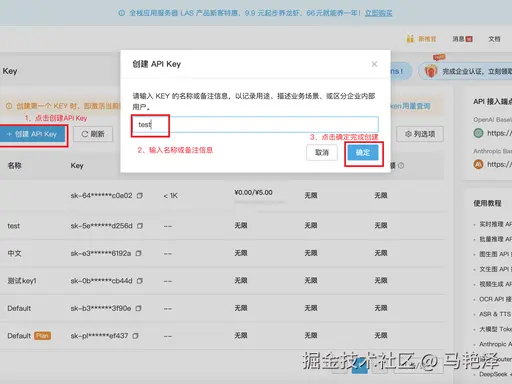Open the 视频生成 API tutorial link
This screenshot has height=384, width=512.
coord(495,284)
